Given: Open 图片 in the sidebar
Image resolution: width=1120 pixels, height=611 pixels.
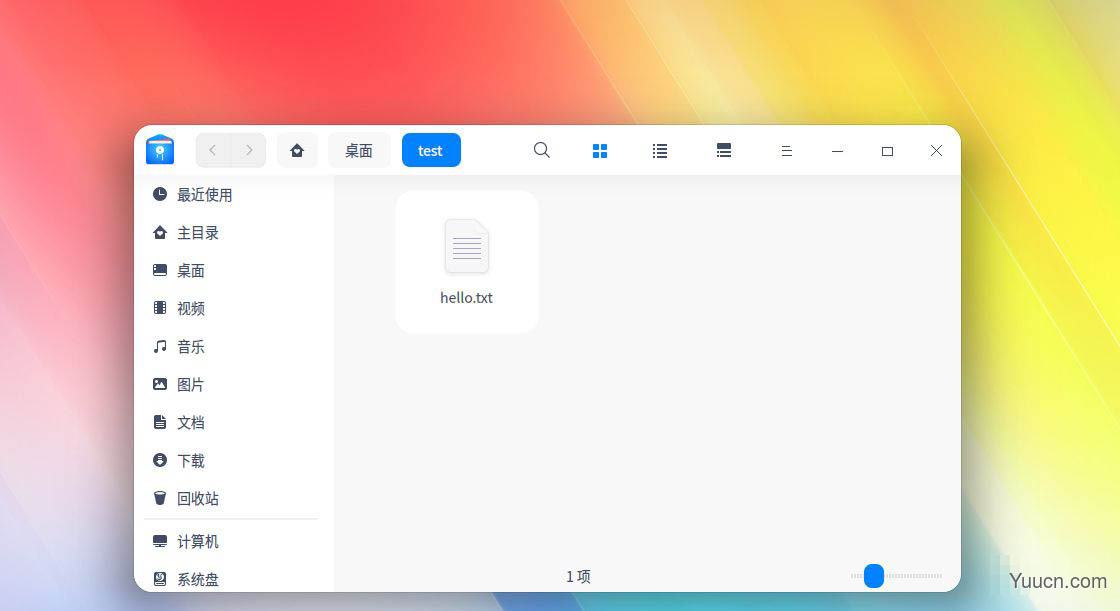Looking at the screenshot, I should click(x=234, y=384).
